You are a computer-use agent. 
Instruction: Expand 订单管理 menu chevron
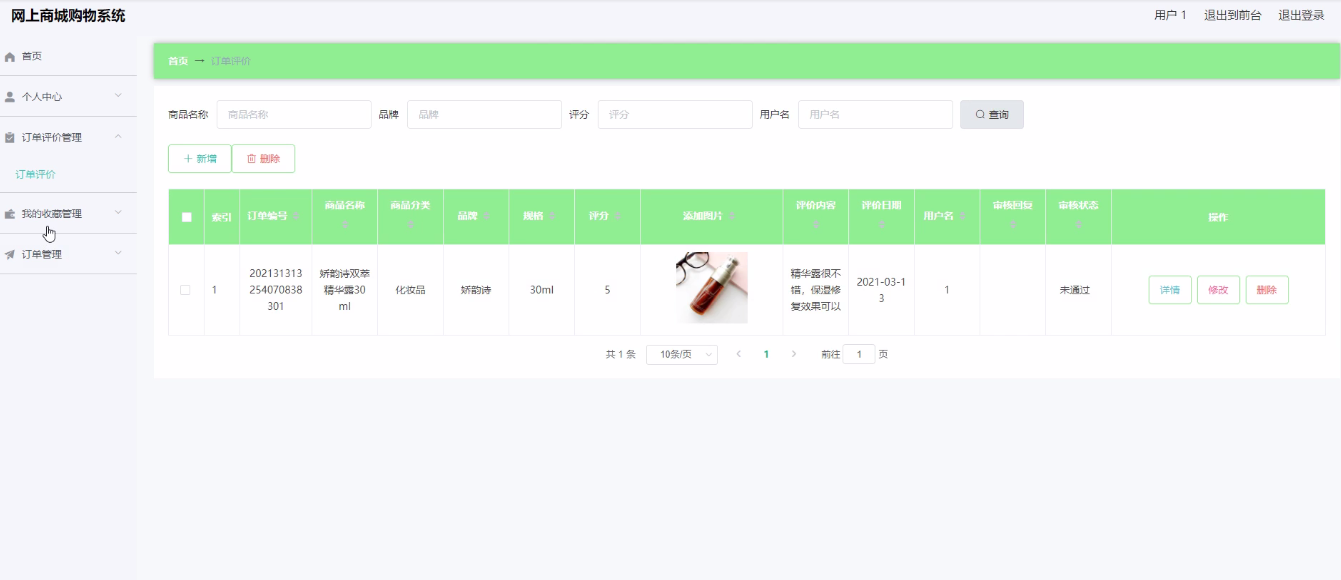pyautogui.click(x=118, y=254)
